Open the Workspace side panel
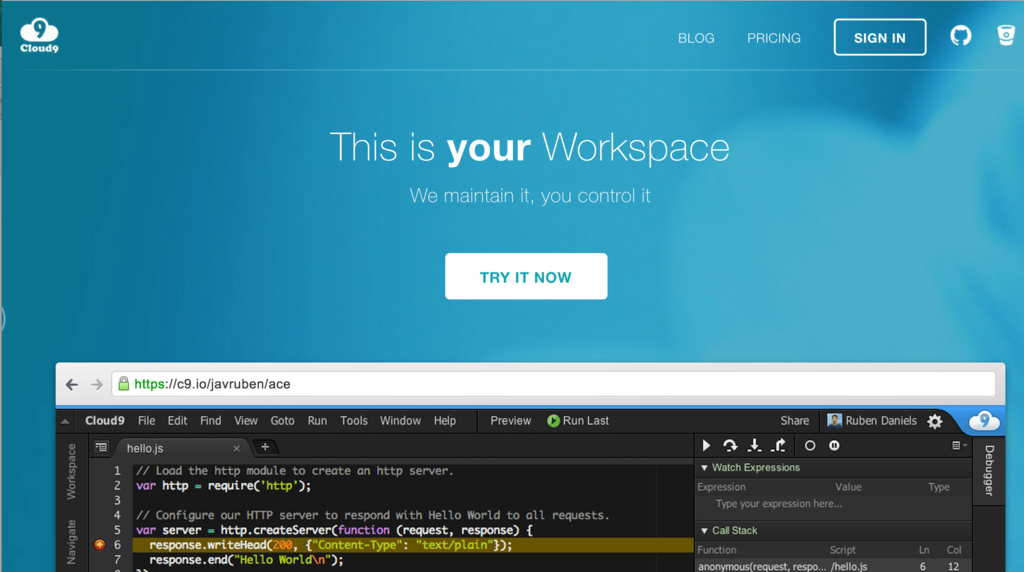 [x=71, y=471]
